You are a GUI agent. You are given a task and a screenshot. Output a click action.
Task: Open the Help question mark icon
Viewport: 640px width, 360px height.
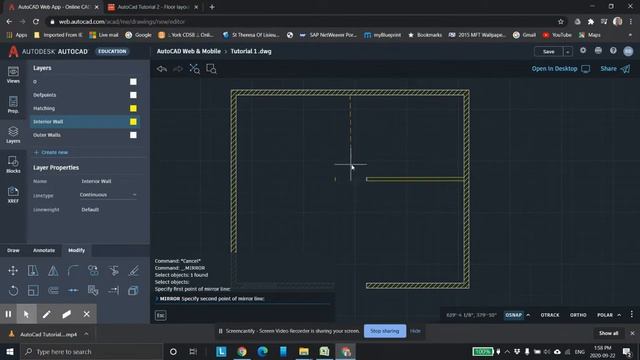click(613, 51)
